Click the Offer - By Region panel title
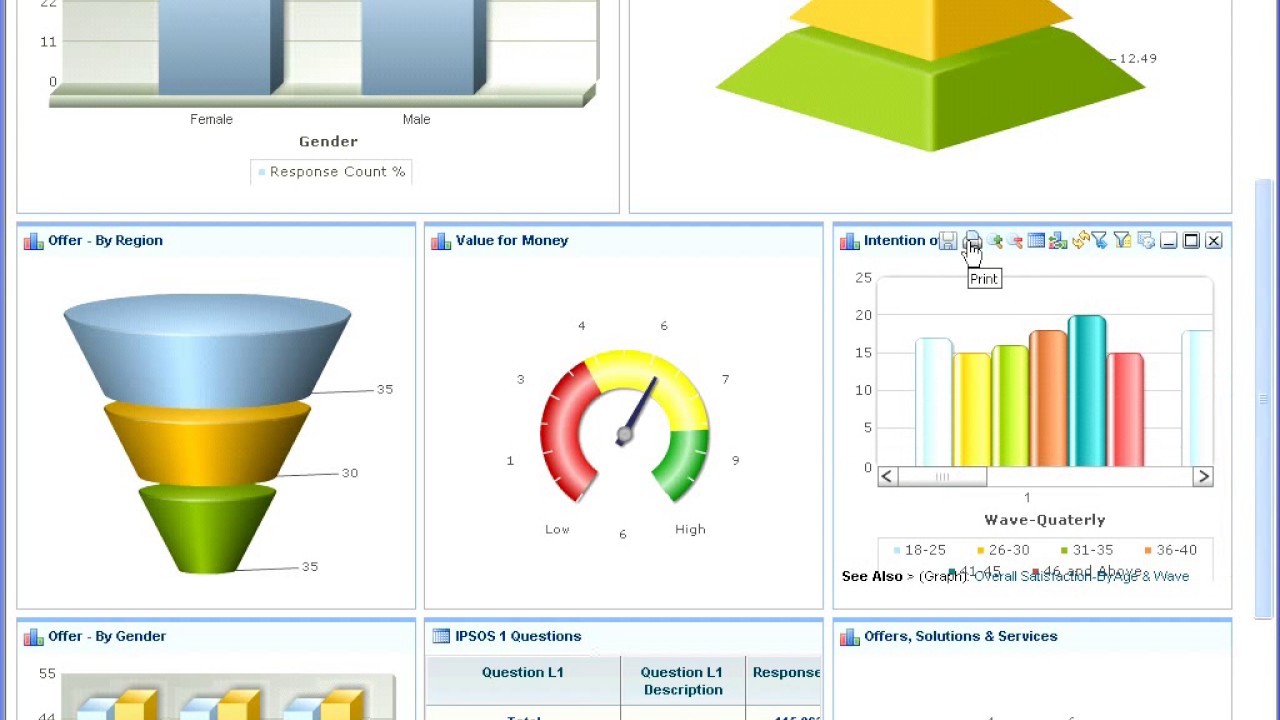 pos(105,240)
